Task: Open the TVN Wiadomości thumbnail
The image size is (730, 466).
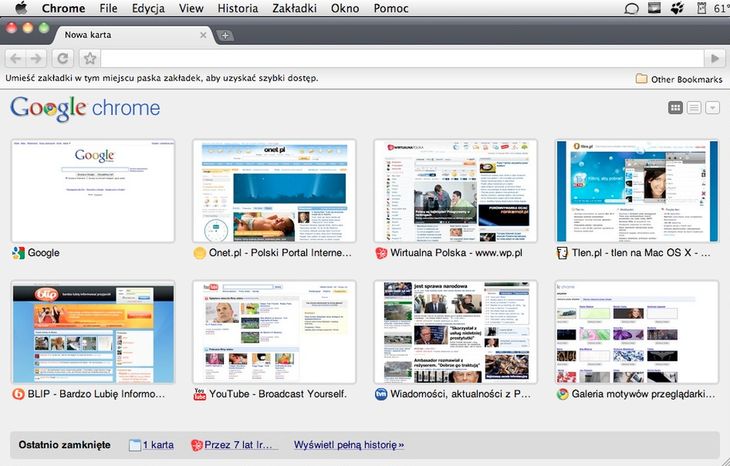Action: coord(455,332)
